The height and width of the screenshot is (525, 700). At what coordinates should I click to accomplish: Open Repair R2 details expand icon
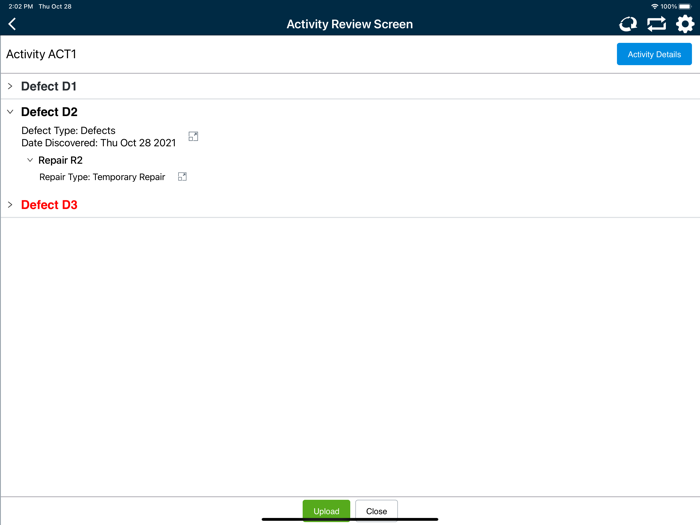182,177
